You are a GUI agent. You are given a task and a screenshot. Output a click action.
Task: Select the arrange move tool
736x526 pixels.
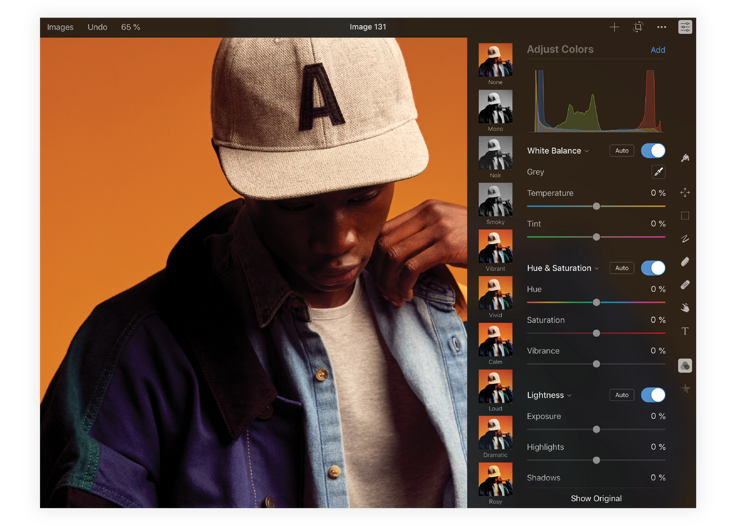685,192
